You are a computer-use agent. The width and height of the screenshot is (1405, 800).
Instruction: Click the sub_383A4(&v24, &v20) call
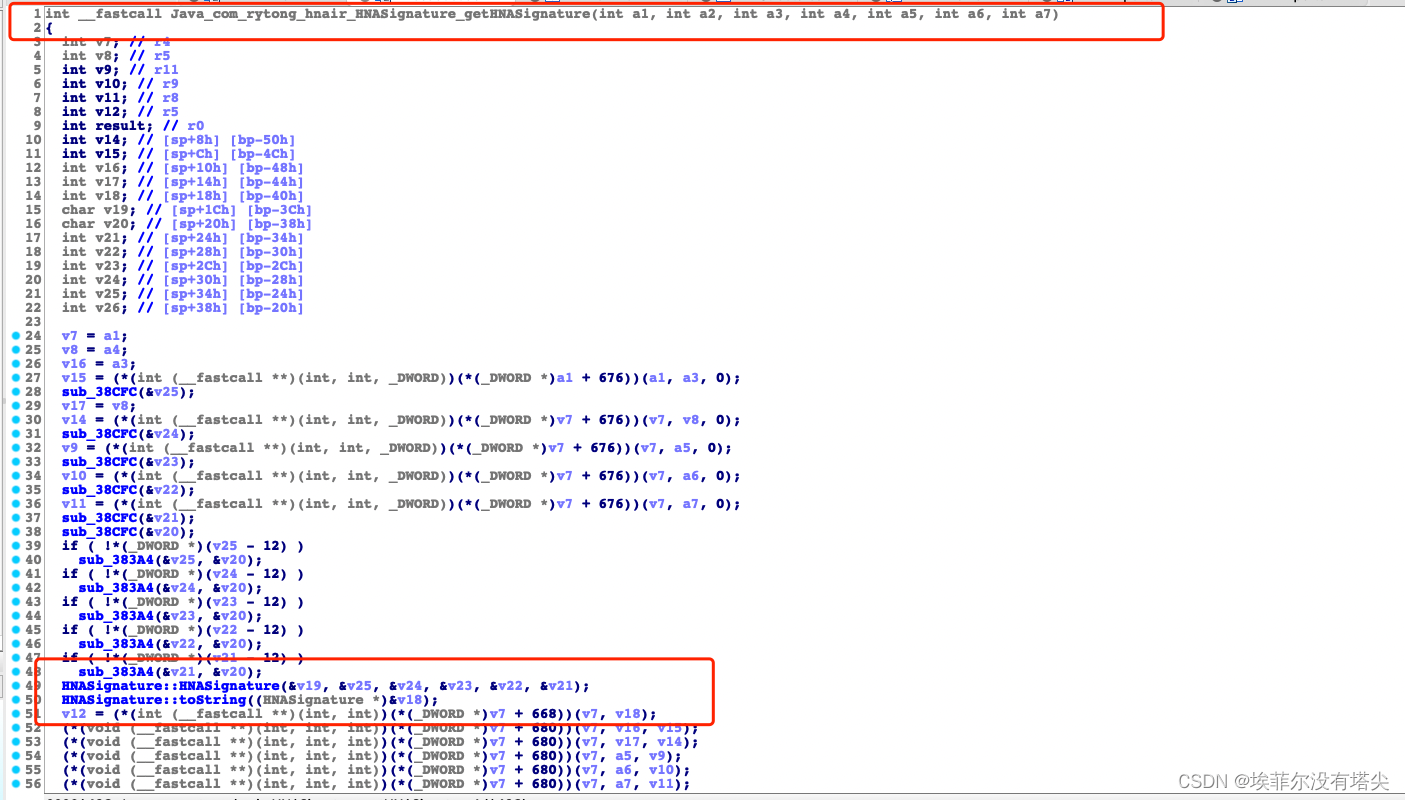[x=170, y=588]
